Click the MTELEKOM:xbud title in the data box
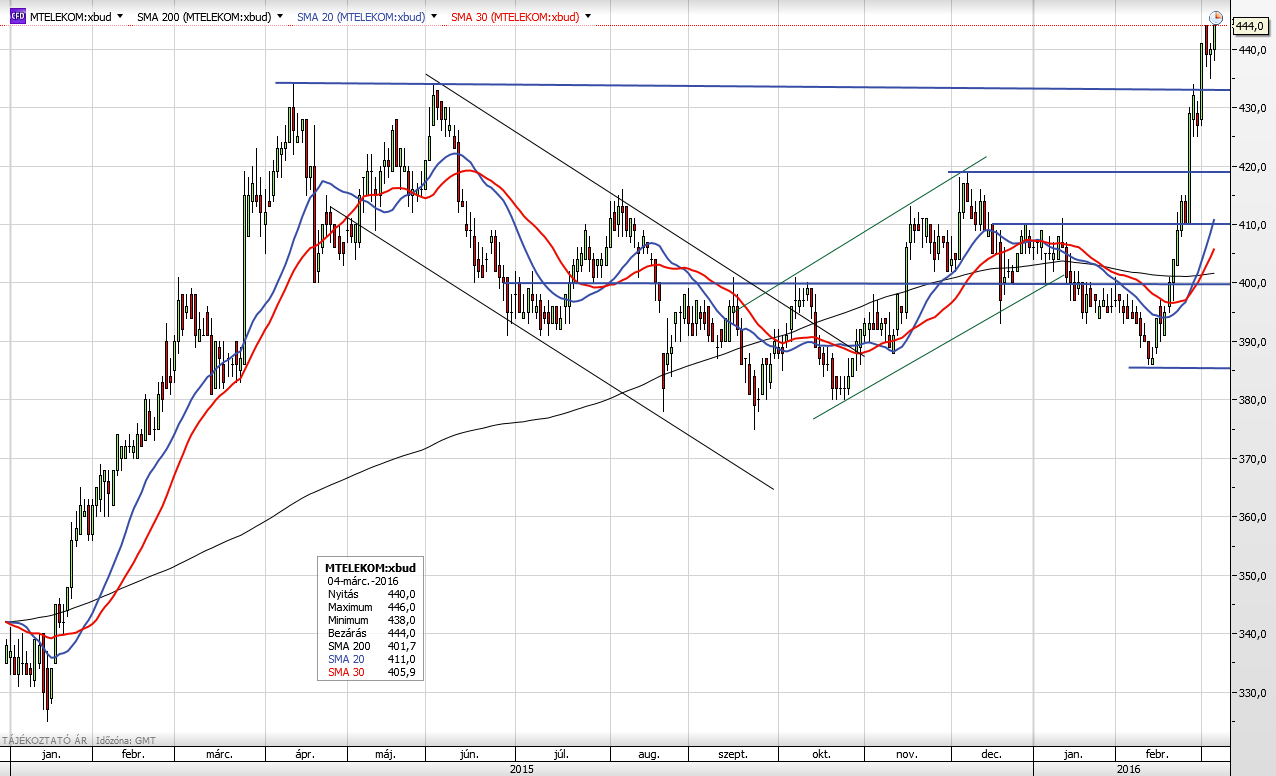The width and height of the screenshot is (1276, 776). pyautogui.click(x=370, y=567)
